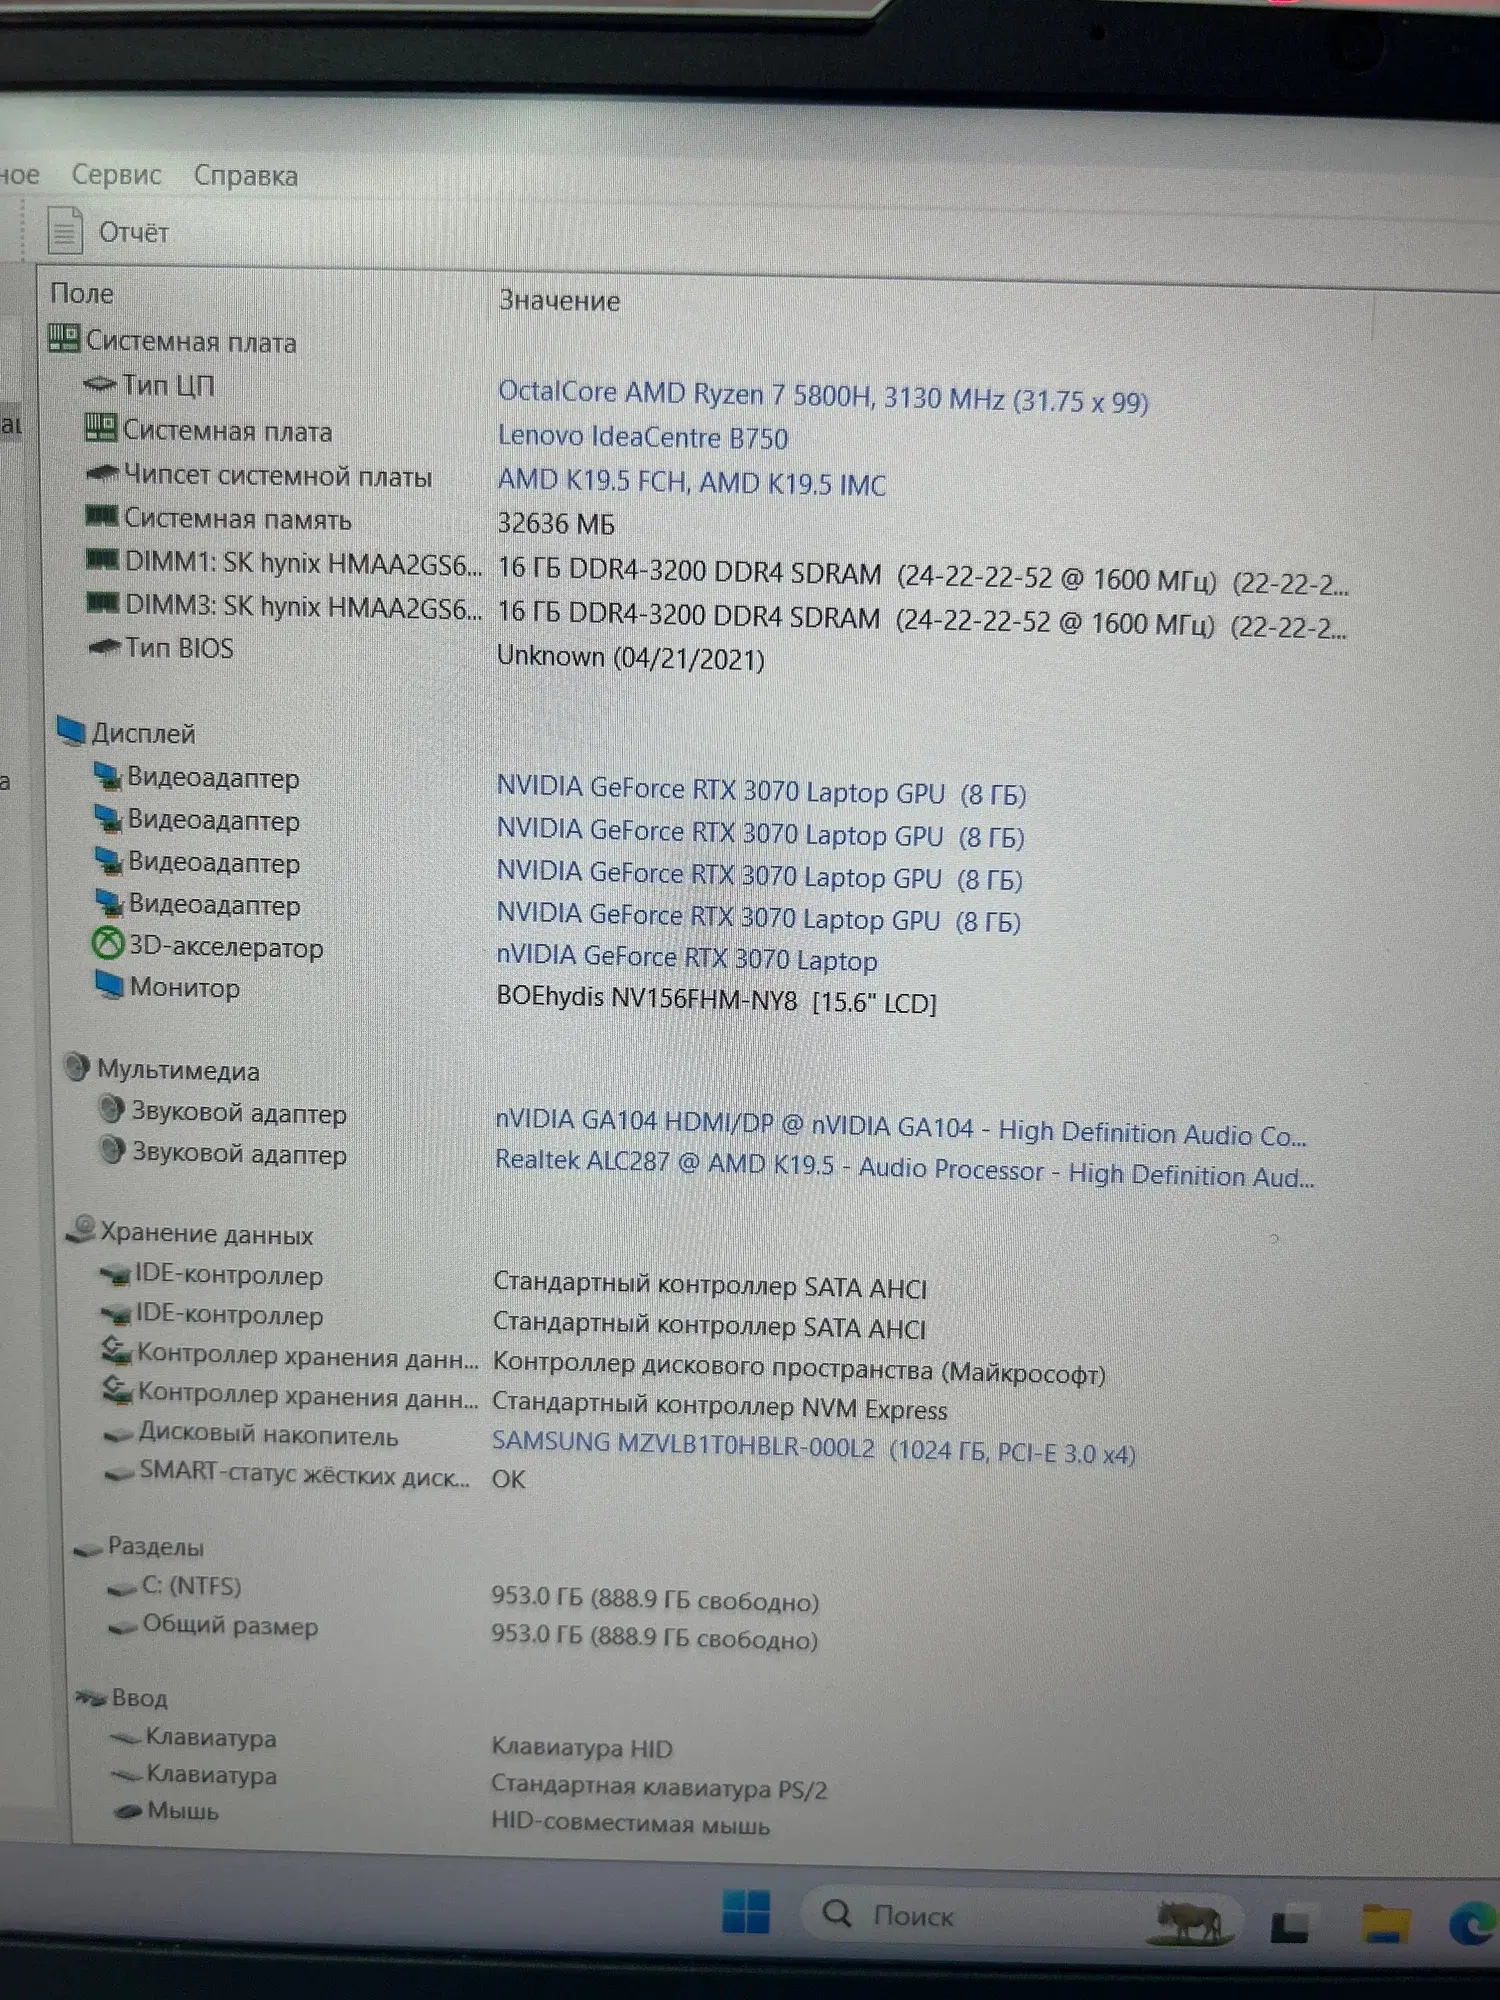
Task: Click the Поиск taskbar search box
Action: point(1020,1915)
